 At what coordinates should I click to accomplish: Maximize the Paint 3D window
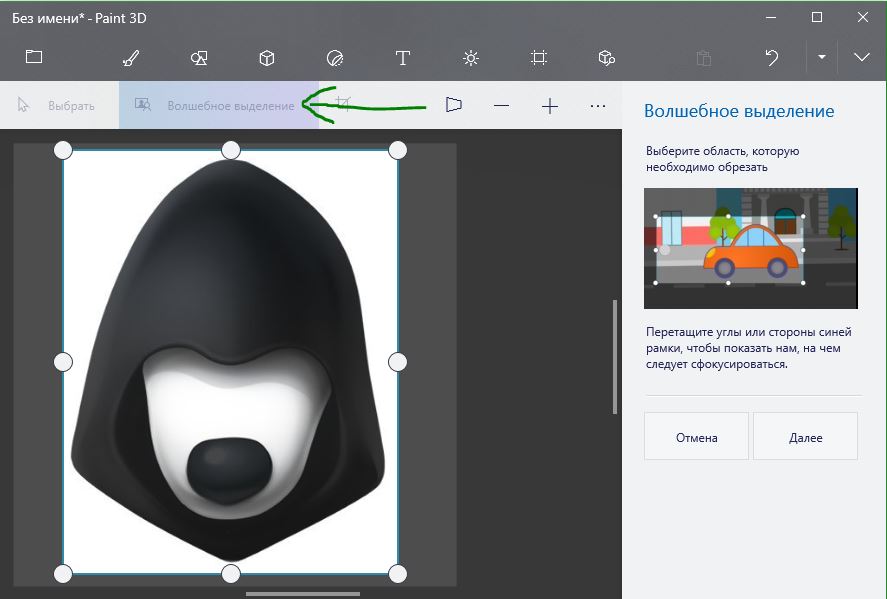tap(817, 18)
